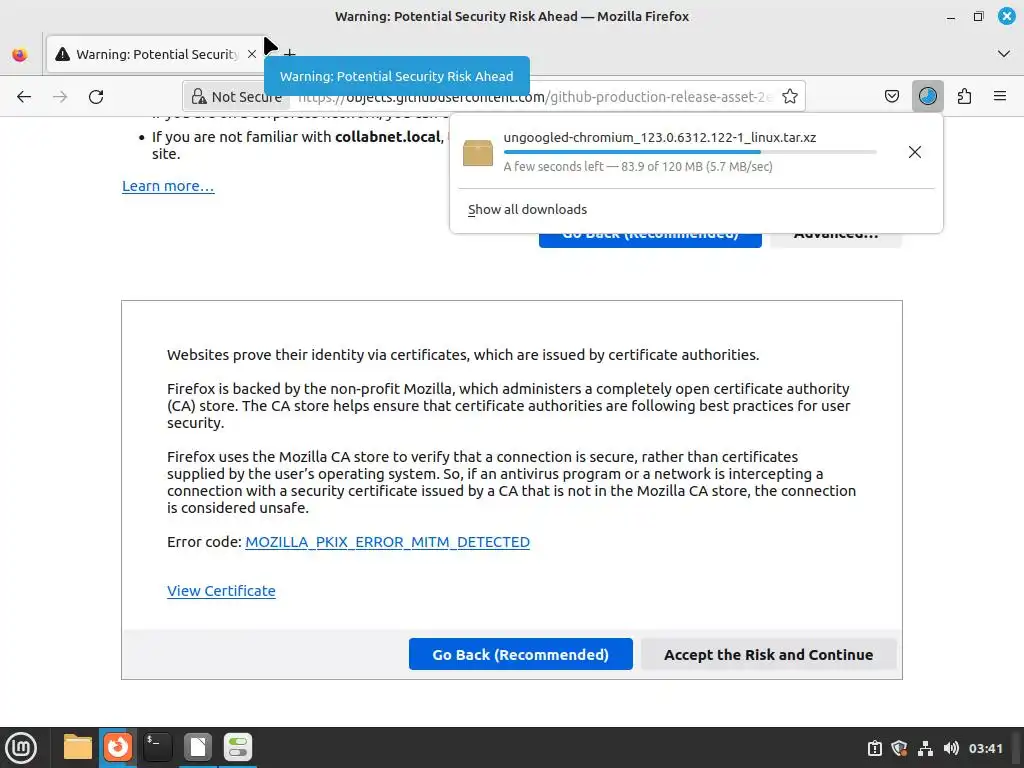Open the clipboard tray icon
The width and height of the screenshot is (1024, 768).
tap(874, 748)
